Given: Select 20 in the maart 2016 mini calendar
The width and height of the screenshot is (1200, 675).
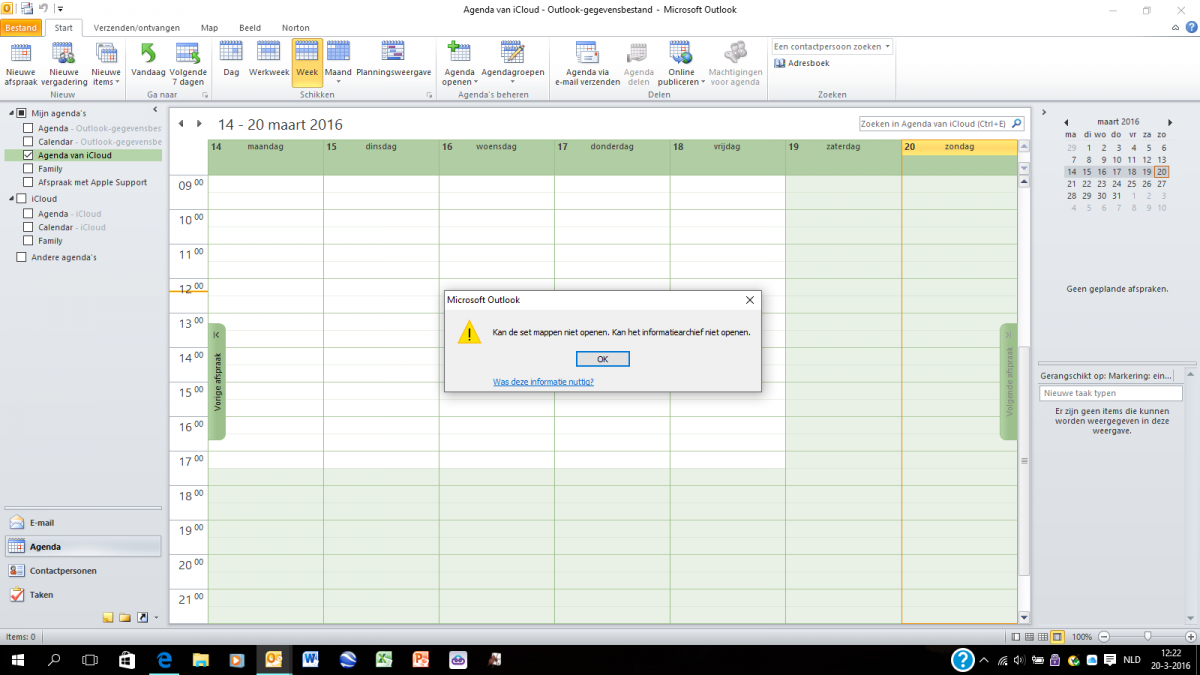Looking at the screenshot, I should 1161,171.
